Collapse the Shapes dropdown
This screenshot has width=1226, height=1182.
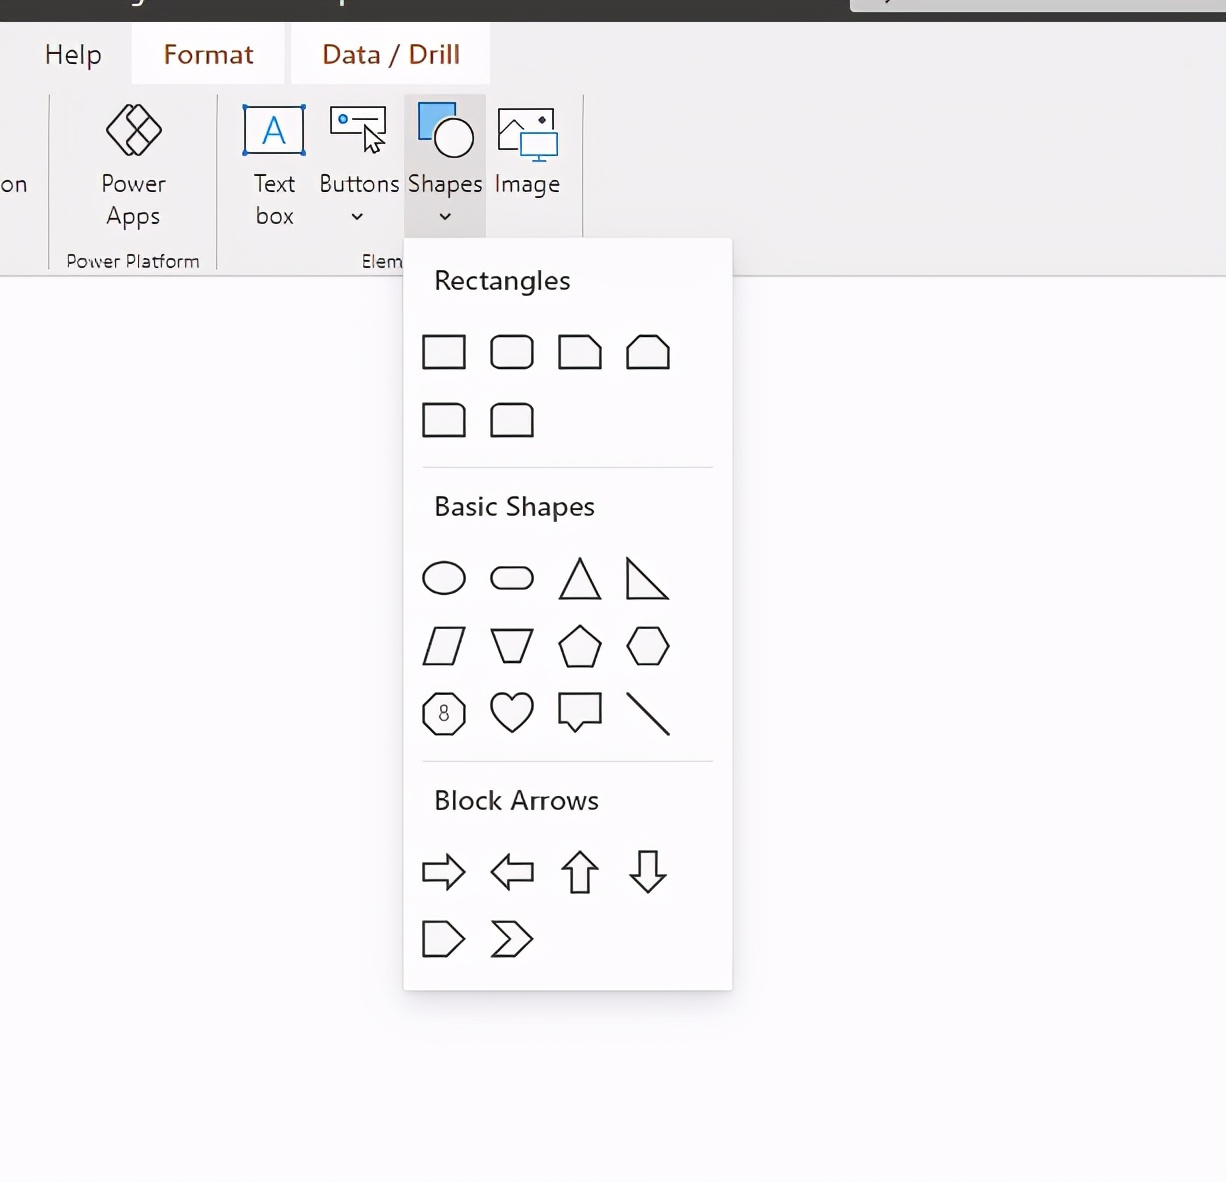[443, 216]
